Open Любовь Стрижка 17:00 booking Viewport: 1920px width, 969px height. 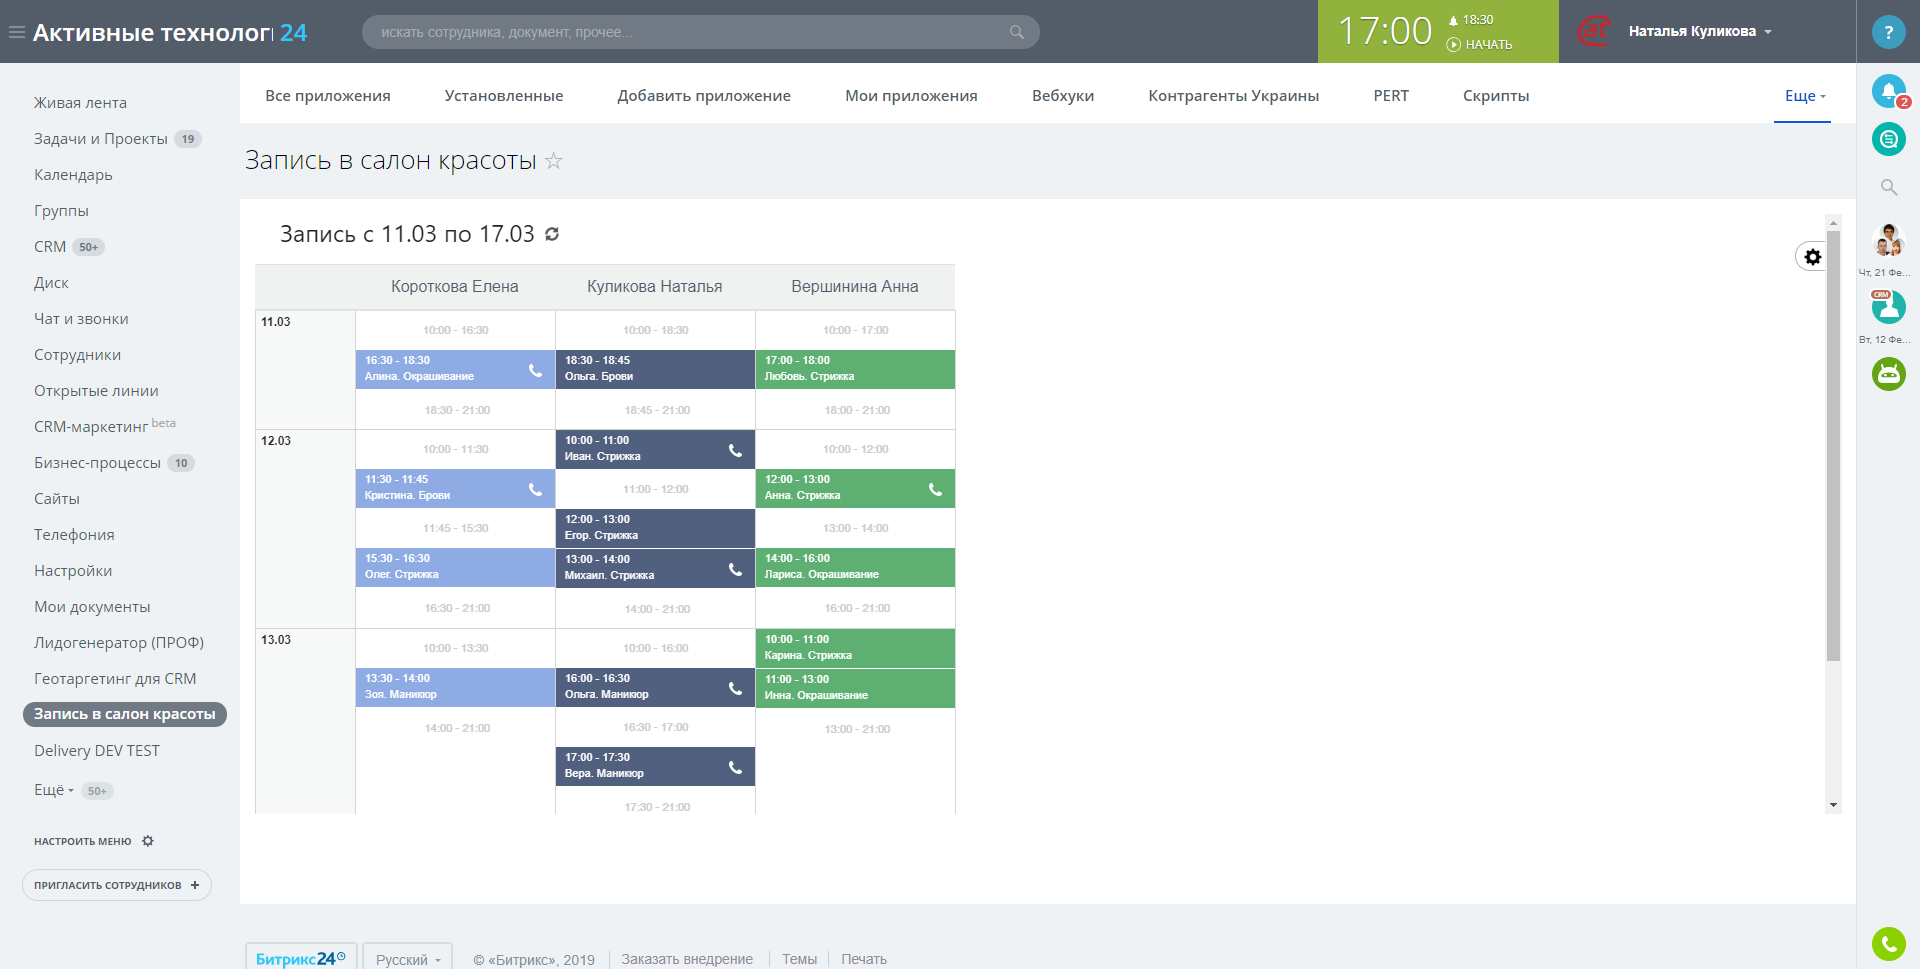pos(855,369)
